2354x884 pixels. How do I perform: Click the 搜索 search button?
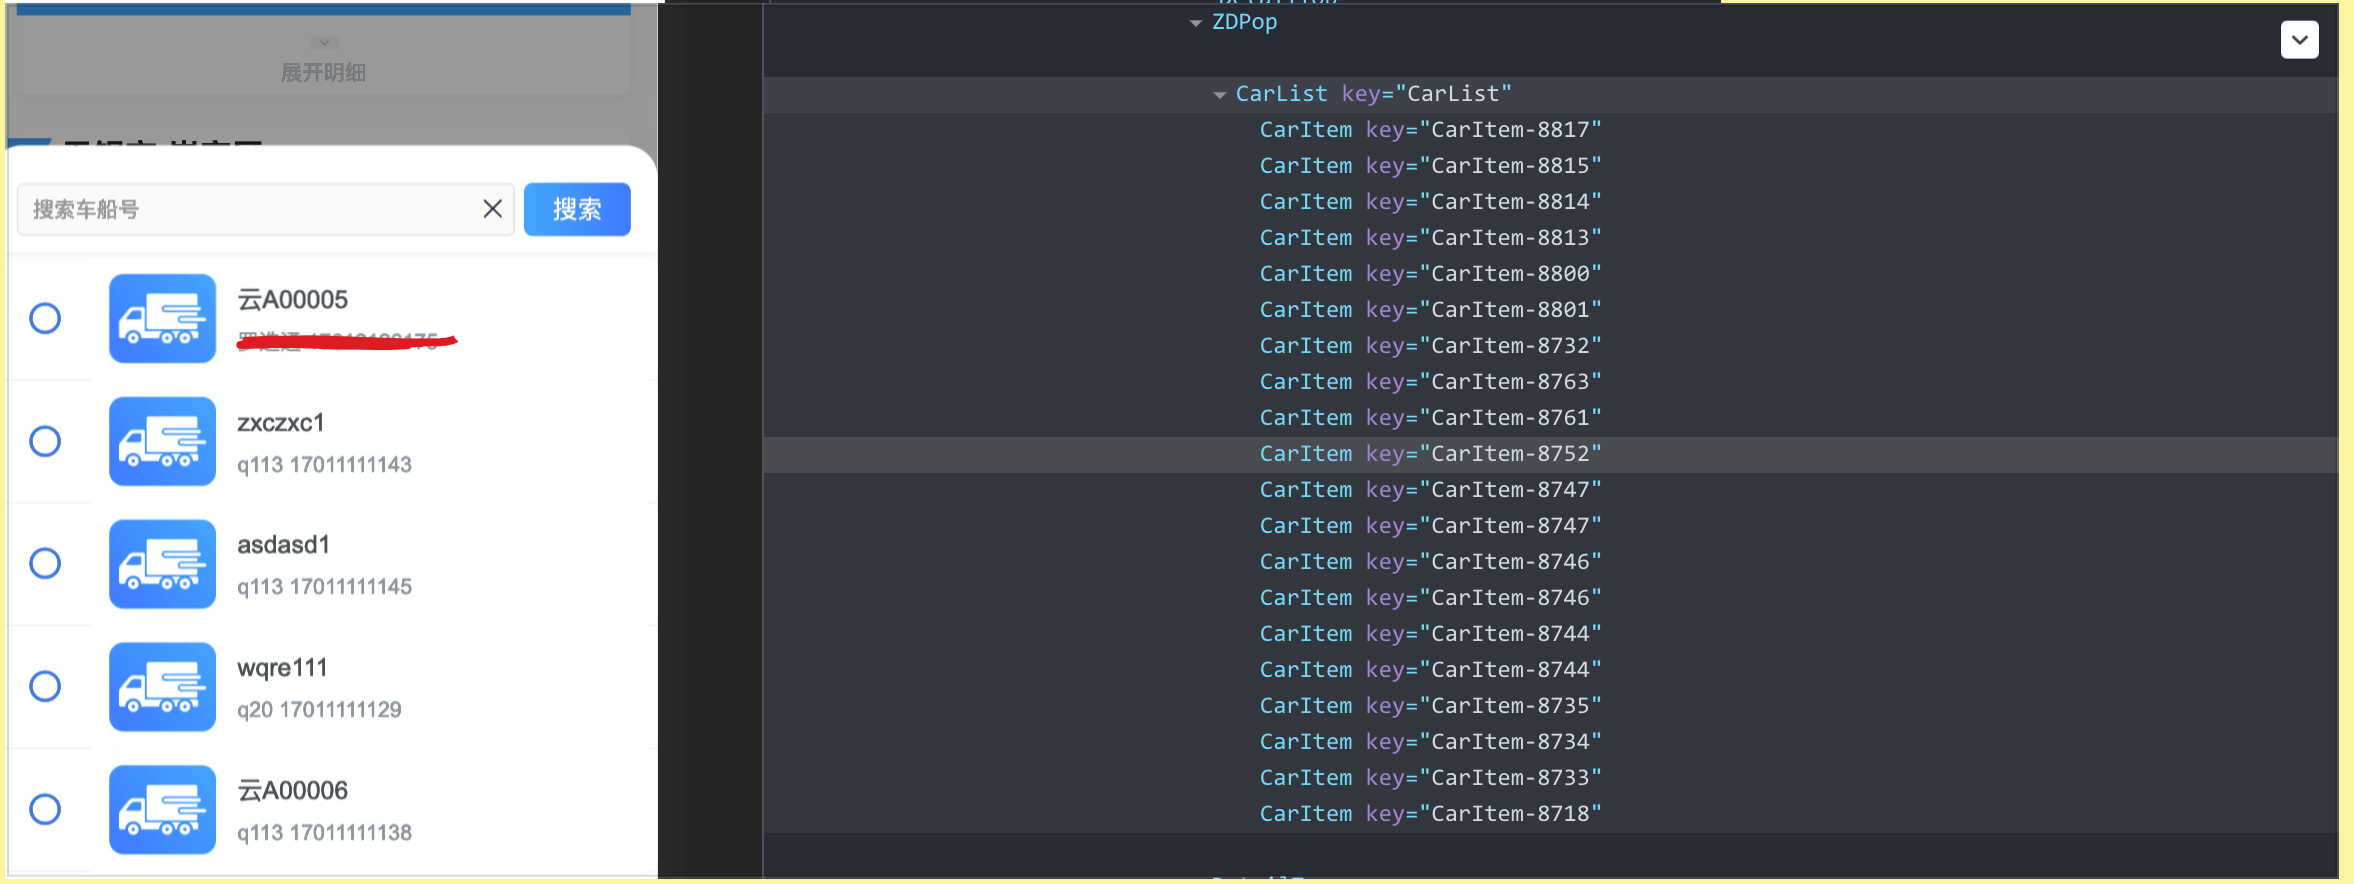tap(577, 209)
